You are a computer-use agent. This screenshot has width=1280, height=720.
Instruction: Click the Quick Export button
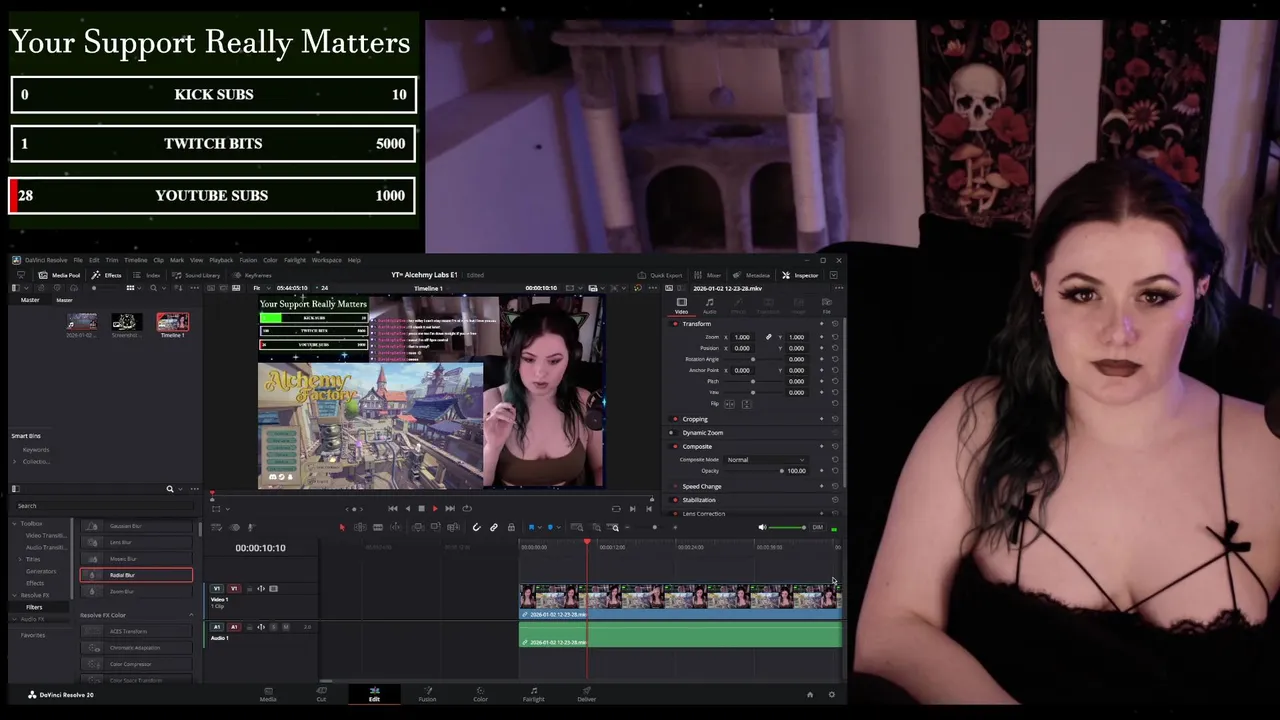pyautogui.click(x=661, y=275)
